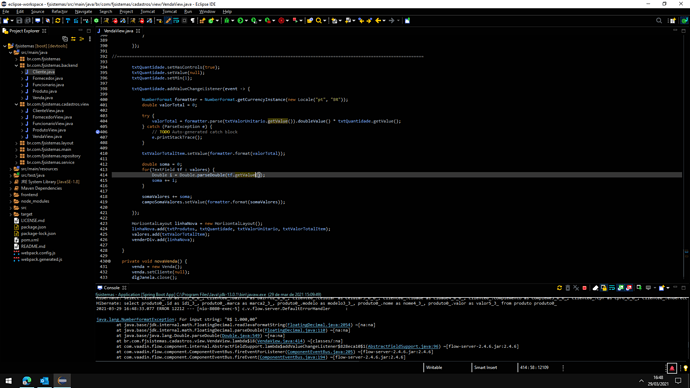Toggle show console on standard error
The image size is (690, 388).
(x=629, y=288)
